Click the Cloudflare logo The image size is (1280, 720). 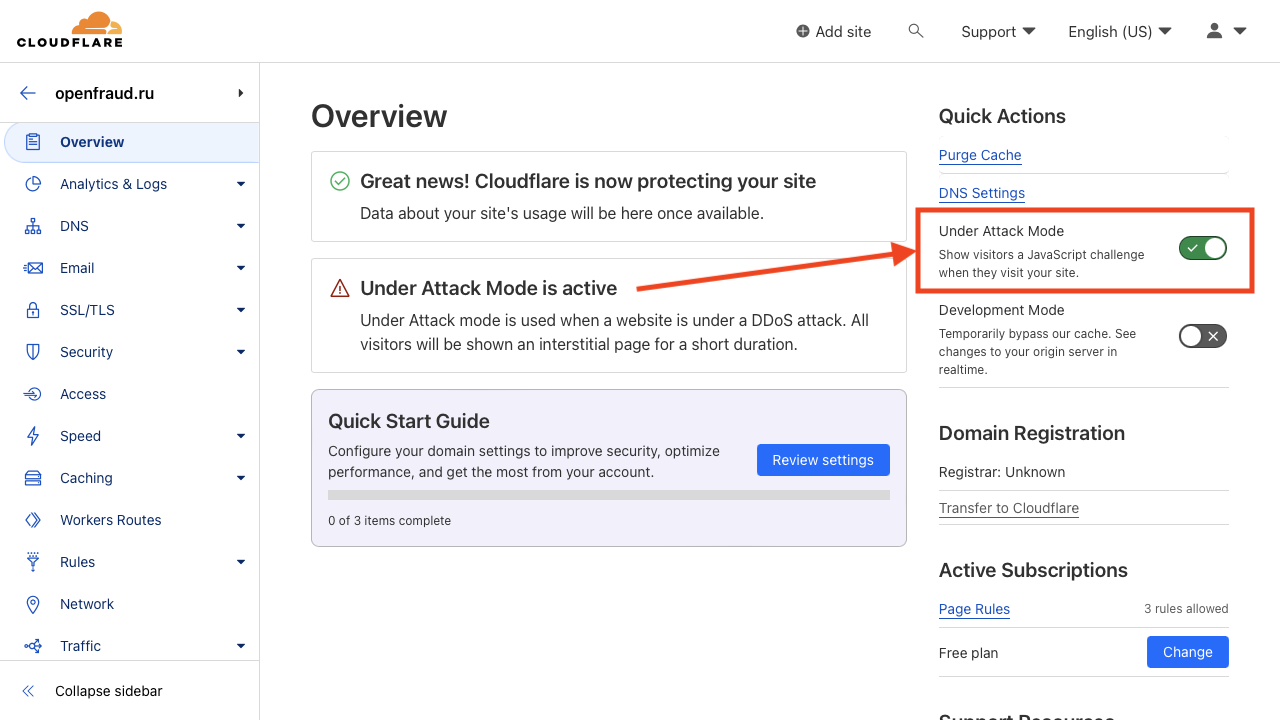point(70,30)
